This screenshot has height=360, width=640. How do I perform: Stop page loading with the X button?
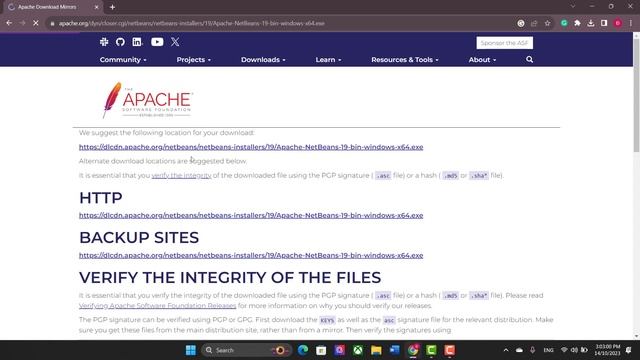click(x=36, y=23)
